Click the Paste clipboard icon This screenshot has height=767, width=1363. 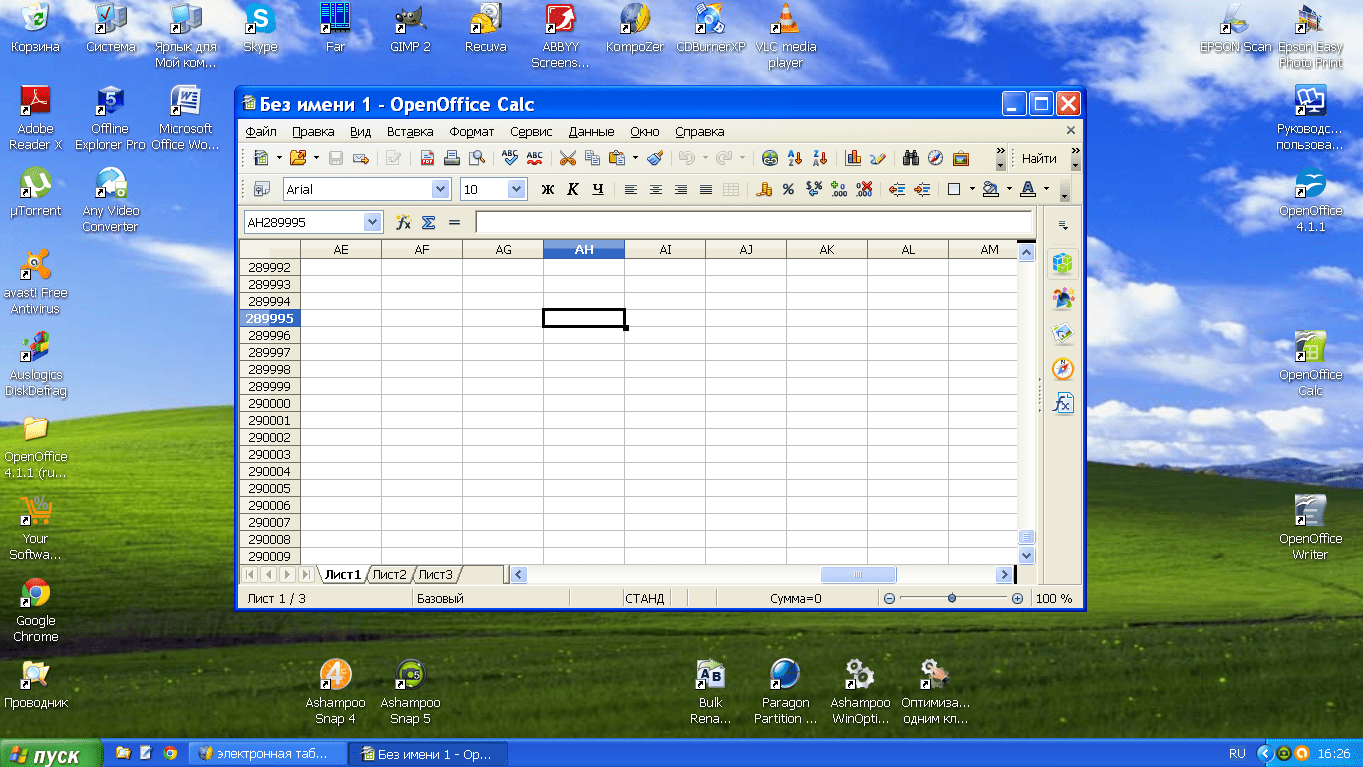point(616,158)
